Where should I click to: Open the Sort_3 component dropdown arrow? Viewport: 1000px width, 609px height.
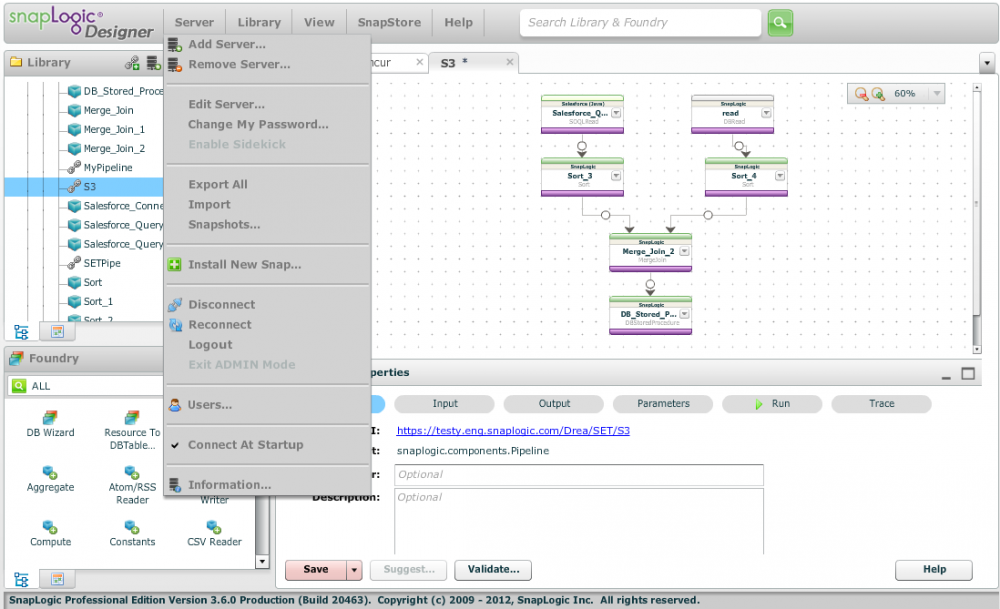pyautogui.click(x=616, y=176)
